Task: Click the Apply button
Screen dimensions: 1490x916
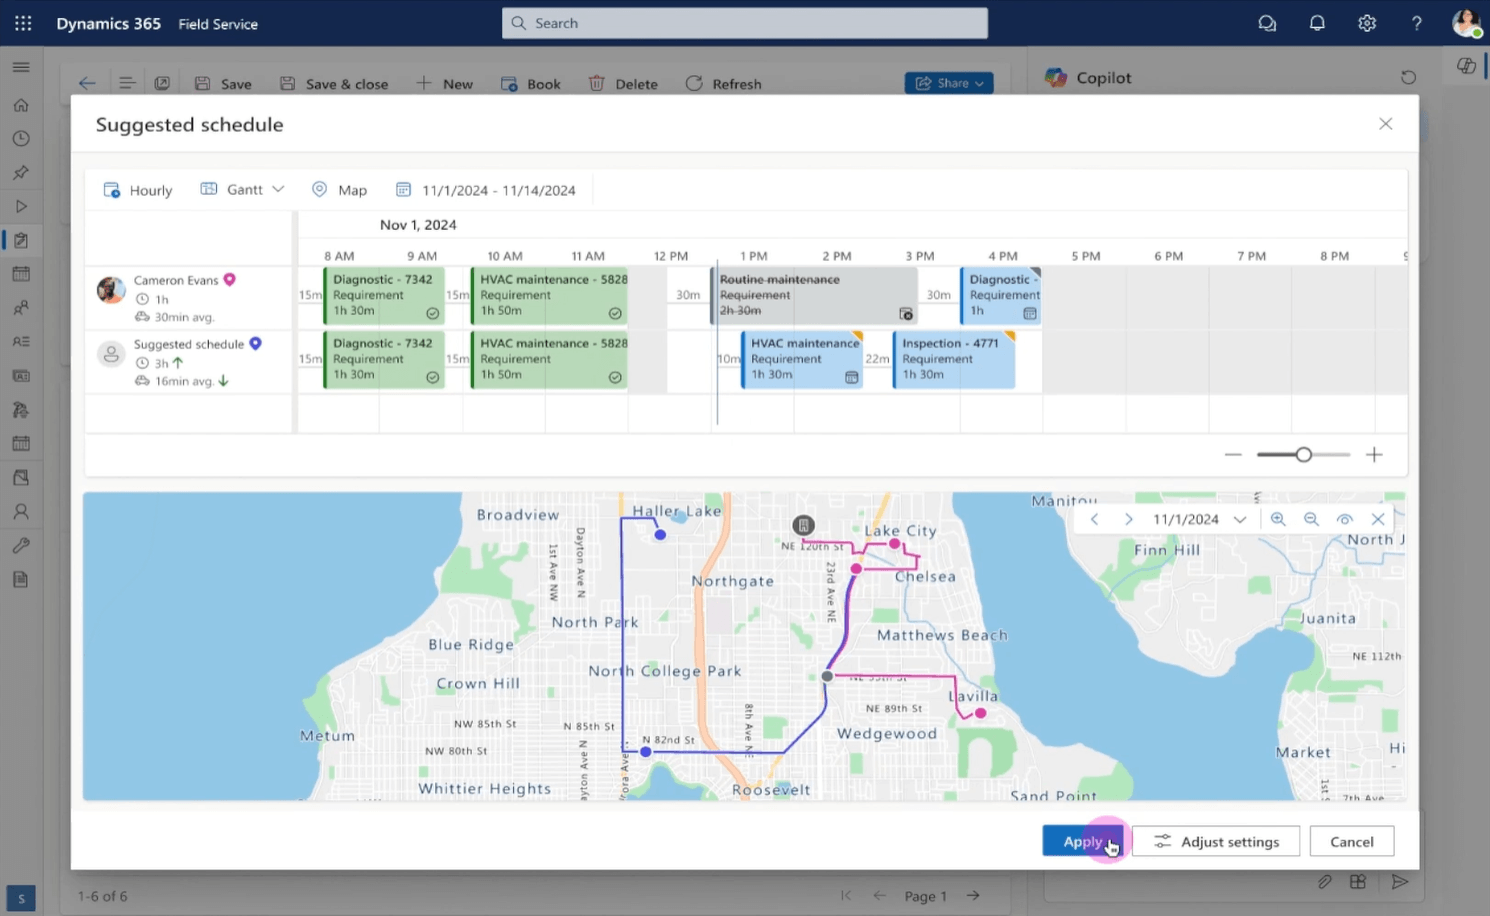Action: (x=1084, y=841)
